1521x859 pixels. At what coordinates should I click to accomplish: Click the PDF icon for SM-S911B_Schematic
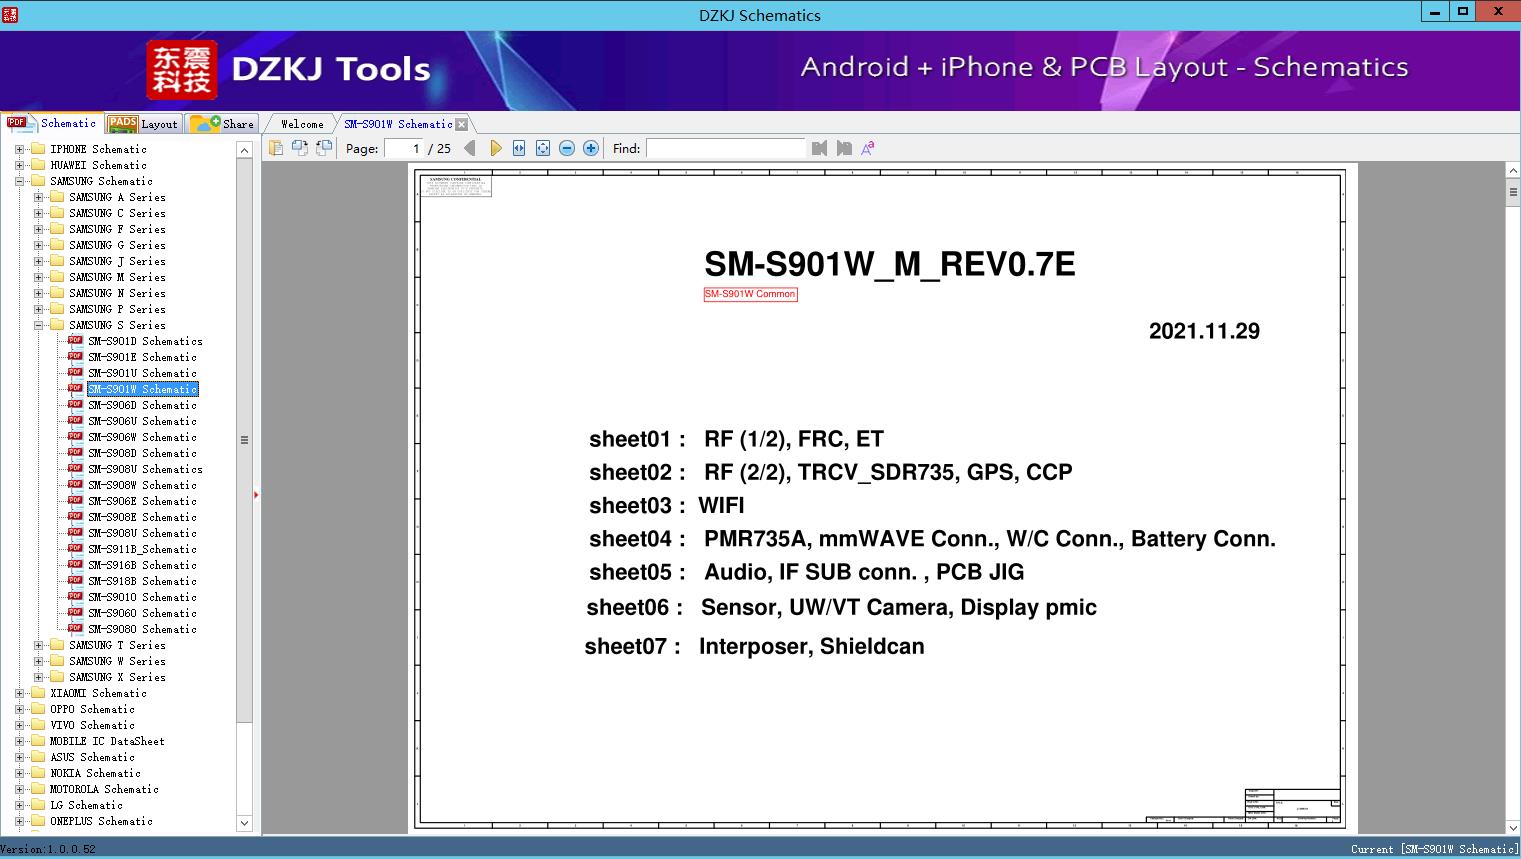tap(75, 549)
